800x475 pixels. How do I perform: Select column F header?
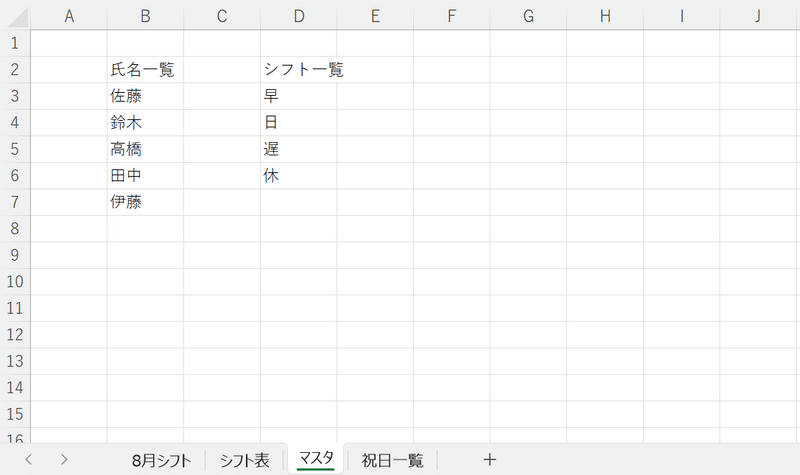click(x=452, y=16)
